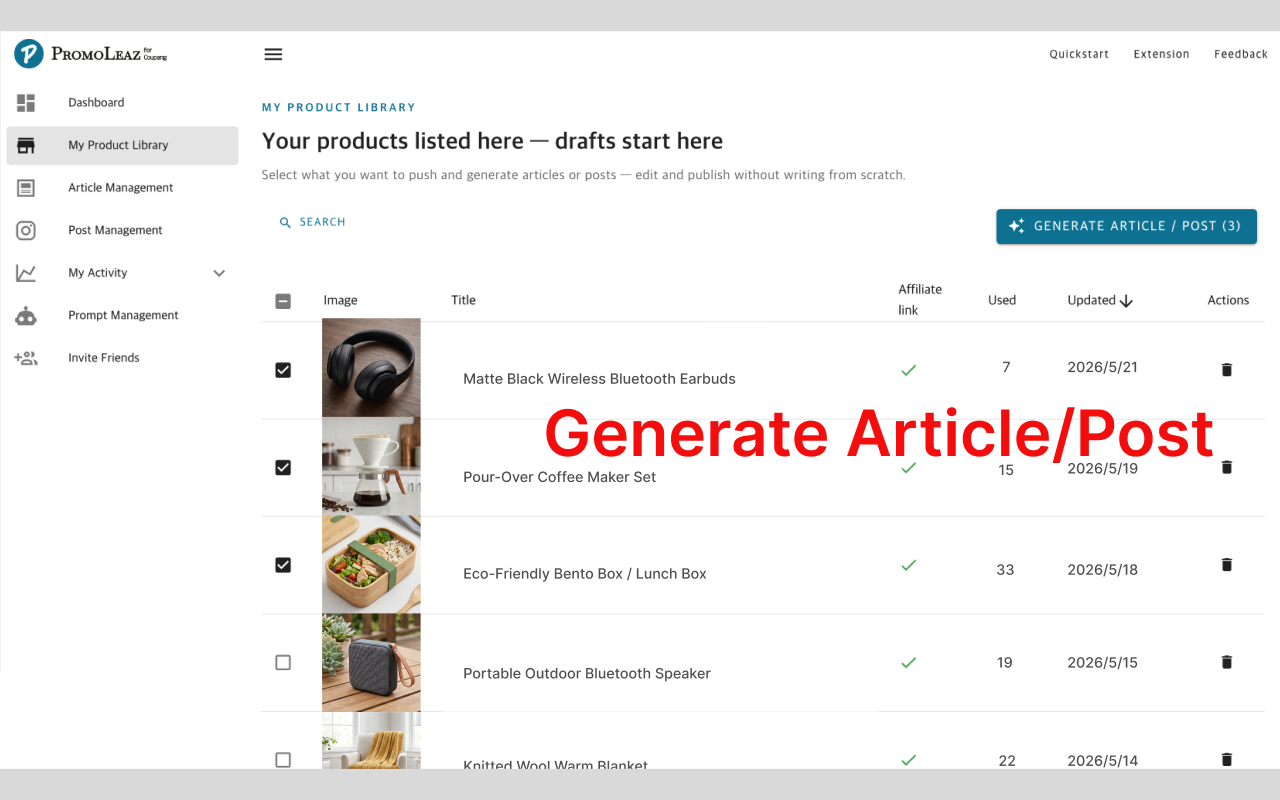The image size is (1280, 800).
Task: Click Generate Article / Post (3) button
Action: (x=1126, y=226)
